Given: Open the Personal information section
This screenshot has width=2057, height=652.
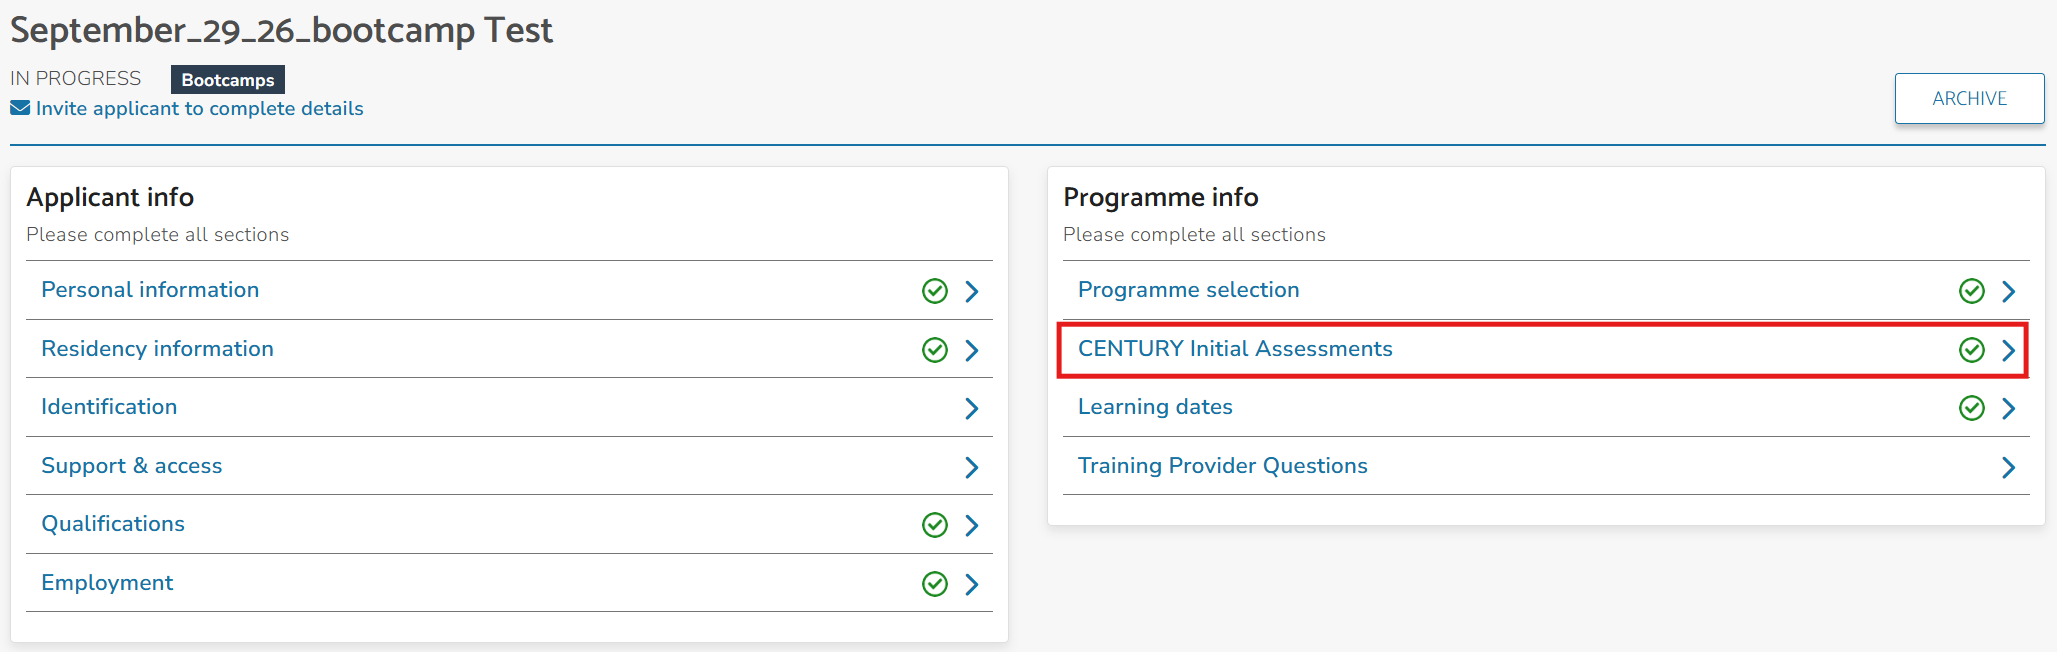Looking at the screenshot, I should tap(509, 290).
